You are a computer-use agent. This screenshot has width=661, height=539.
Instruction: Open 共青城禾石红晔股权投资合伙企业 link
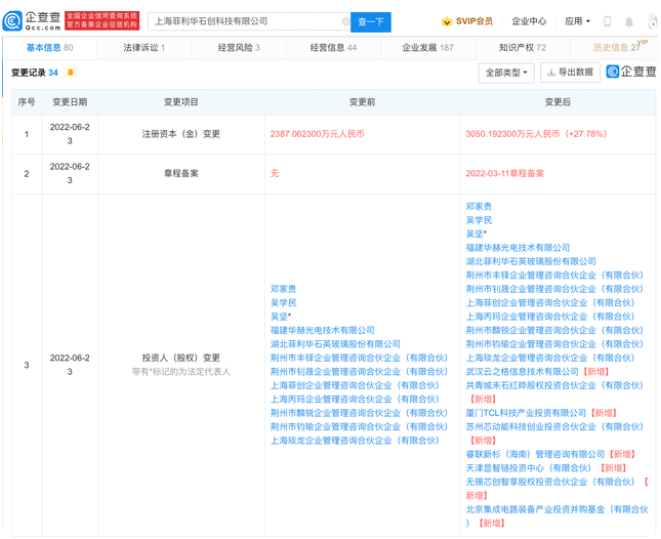pyautogui.click(x=554, y=386)
